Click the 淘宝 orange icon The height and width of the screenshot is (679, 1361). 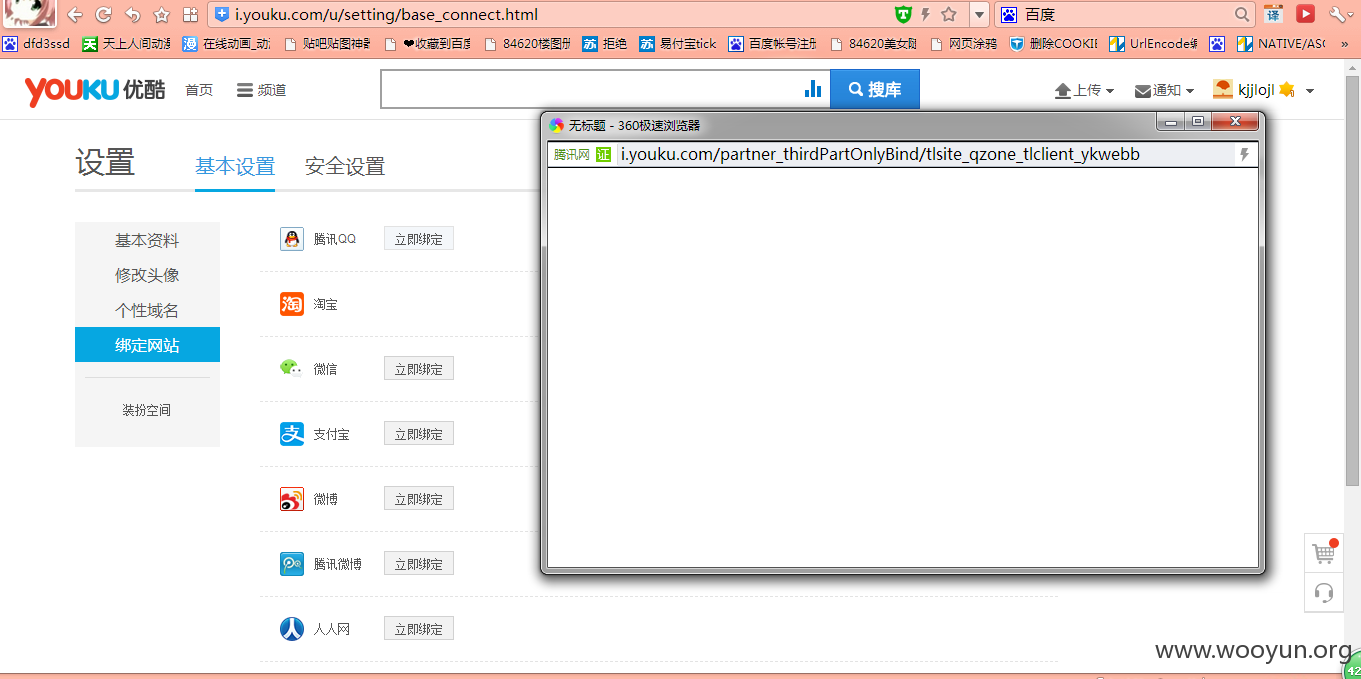(x=292, y=304)
